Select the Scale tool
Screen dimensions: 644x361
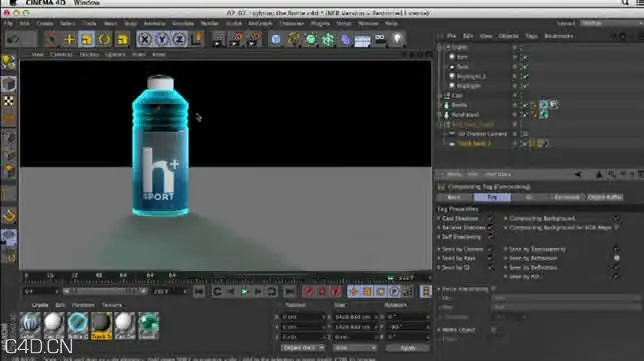click(x=87, y=39)
